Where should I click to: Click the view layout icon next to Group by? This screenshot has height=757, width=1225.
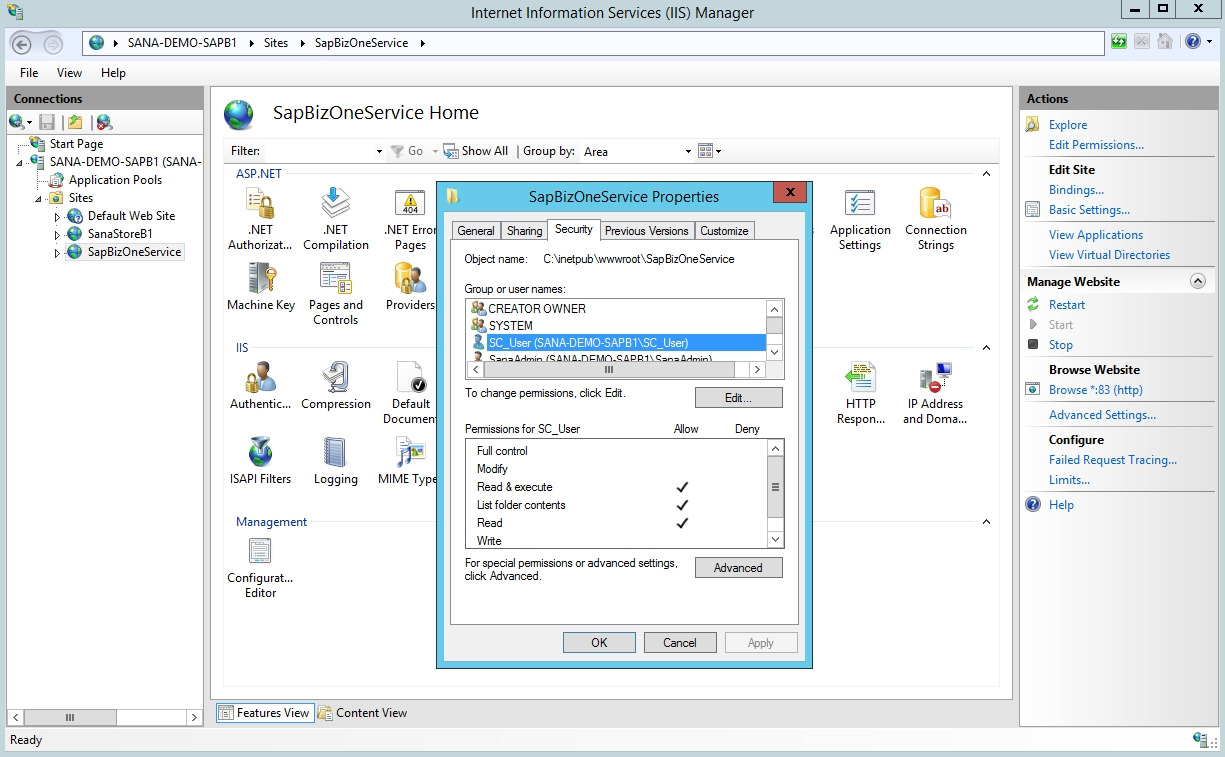click(x=708, y=151)
